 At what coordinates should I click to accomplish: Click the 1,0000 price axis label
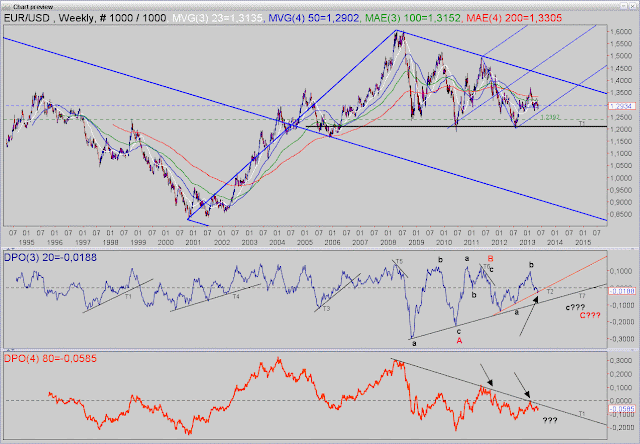point(620,178)
